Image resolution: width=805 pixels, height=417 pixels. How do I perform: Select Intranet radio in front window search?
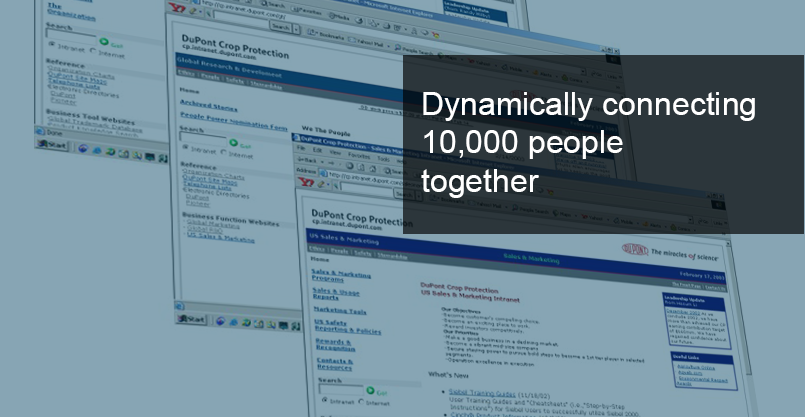click(x=324, y=399)
